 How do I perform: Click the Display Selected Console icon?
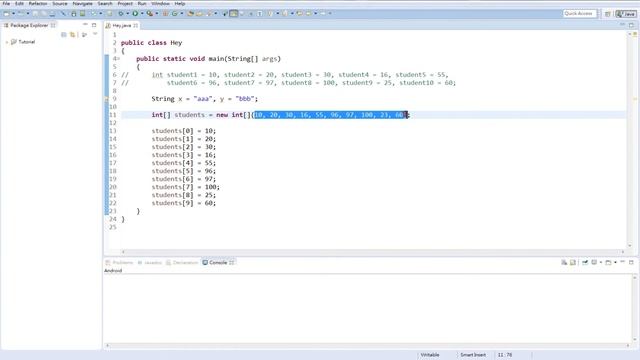pyautogui.click(x=594, y=262)
